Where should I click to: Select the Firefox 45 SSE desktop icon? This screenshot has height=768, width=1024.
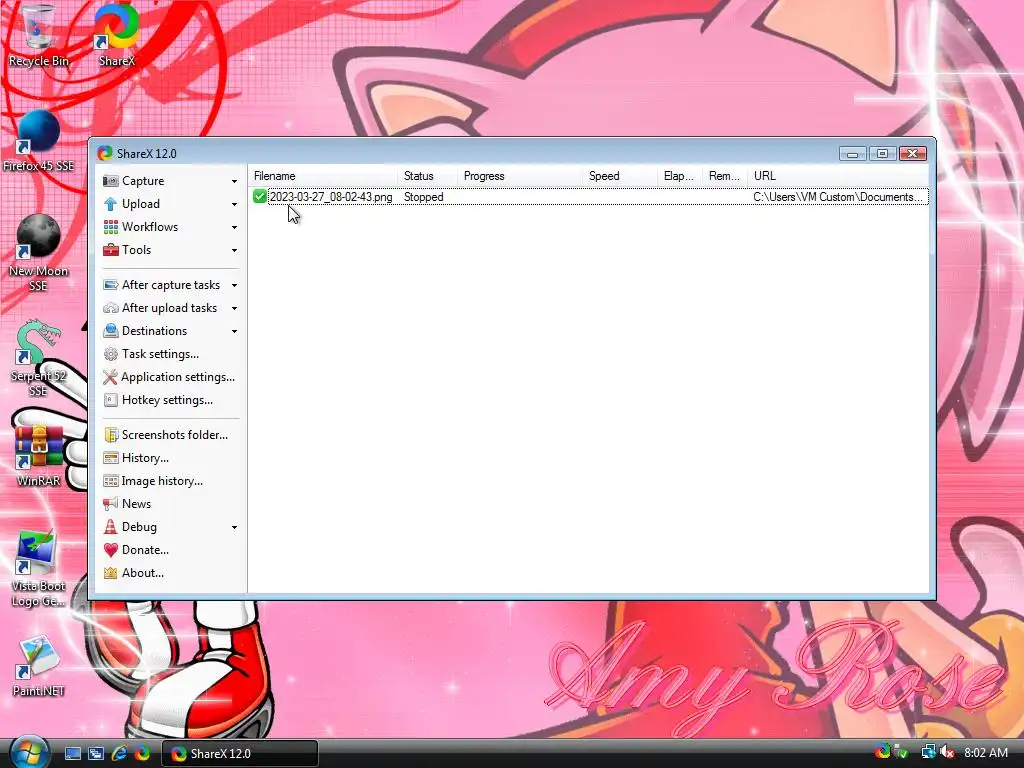coord(39,142)
